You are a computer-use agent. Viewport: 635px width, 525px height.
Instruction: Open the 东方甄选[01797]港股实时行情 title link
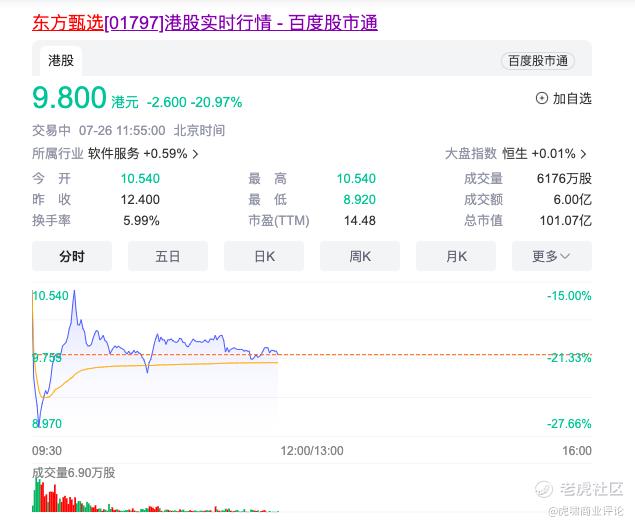[205, 23]
